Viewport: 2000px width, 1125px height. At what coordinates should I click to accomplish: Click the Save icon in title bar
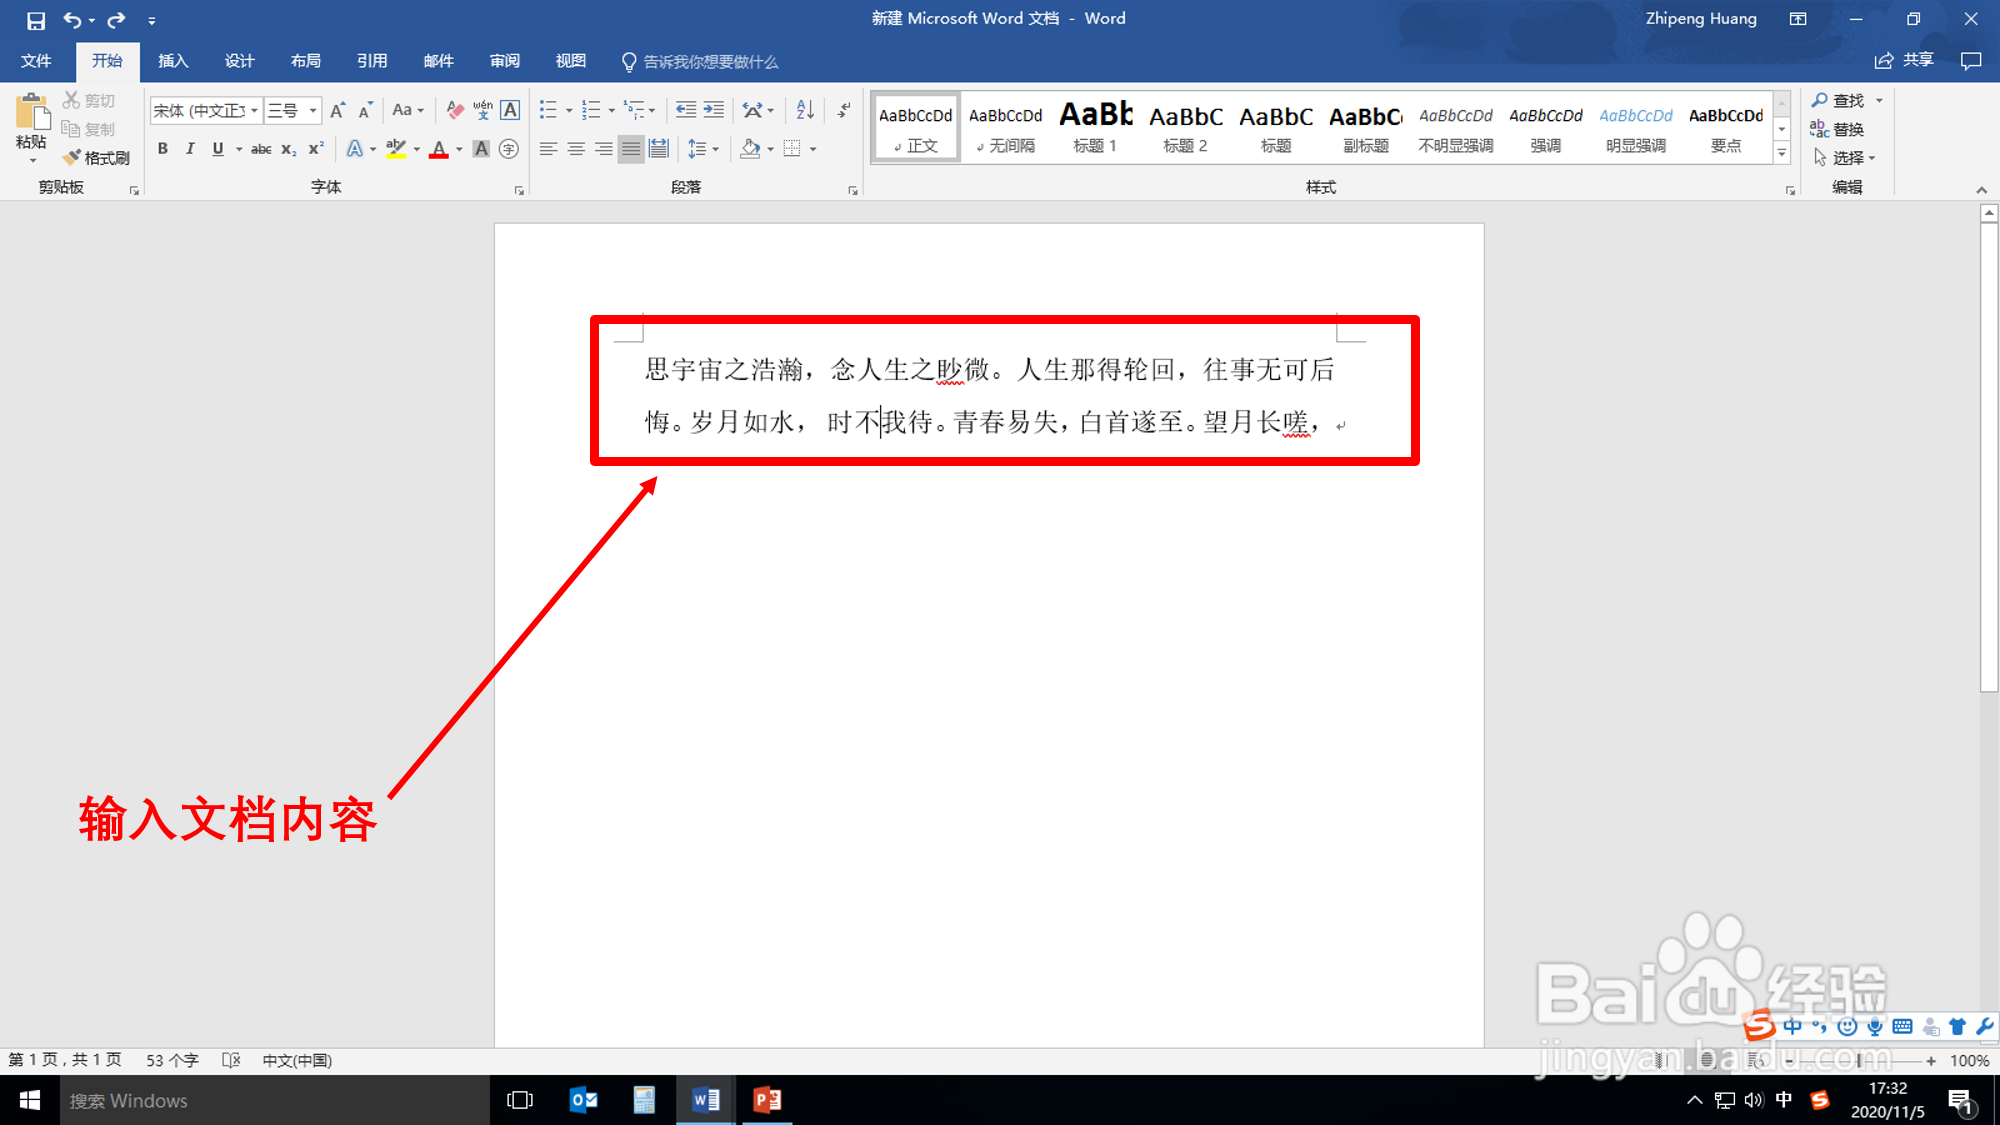pyautogui.click(x=36, y=20)
